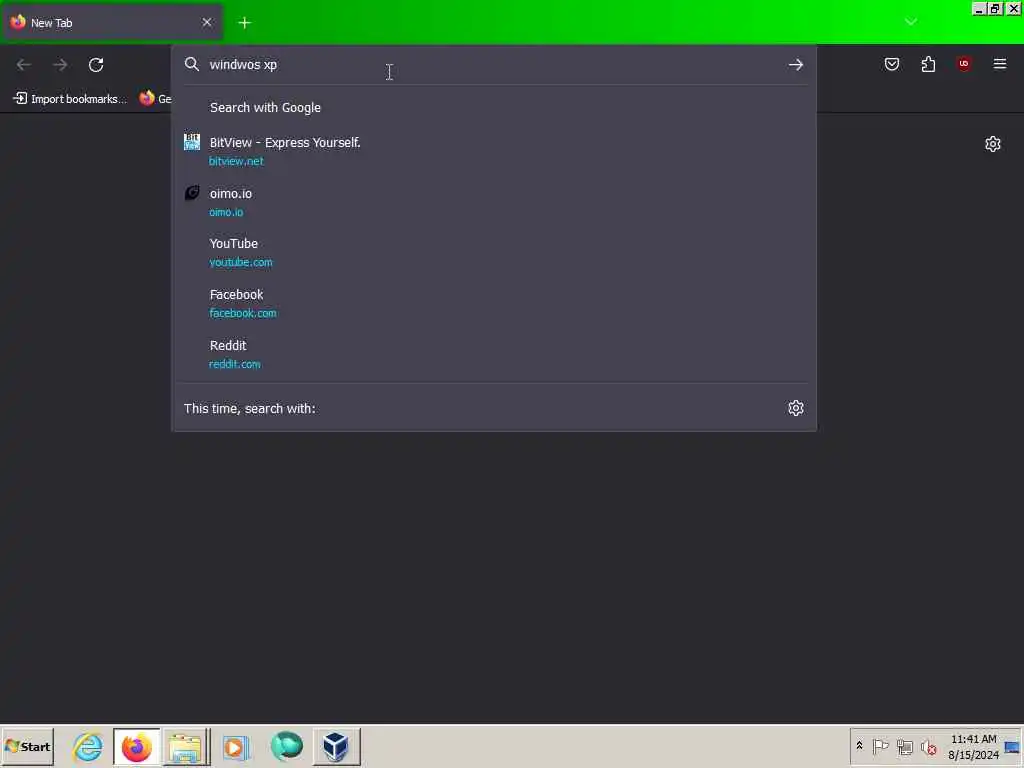1024x768 pixels.
Task: Open the Firefox application menu (hamburger)
Action: [999, 64]
